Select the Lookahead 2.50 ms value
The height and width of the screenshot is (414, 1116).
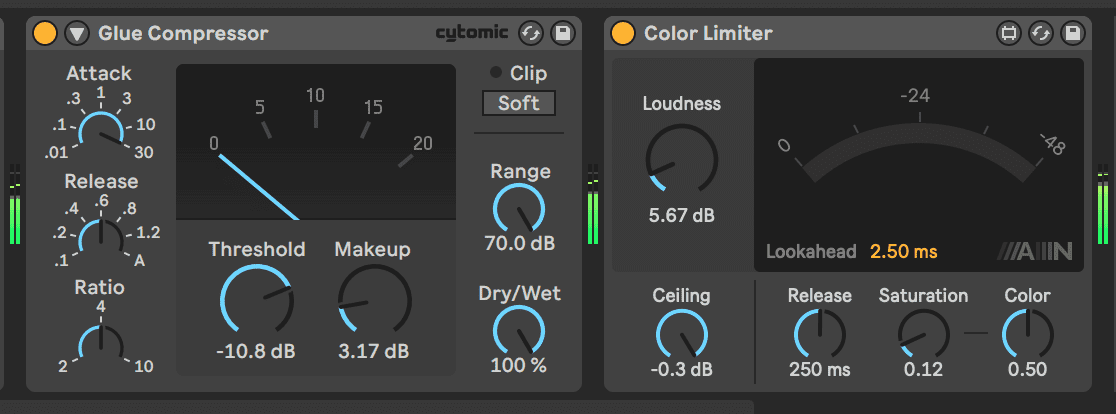click(903, 252)
